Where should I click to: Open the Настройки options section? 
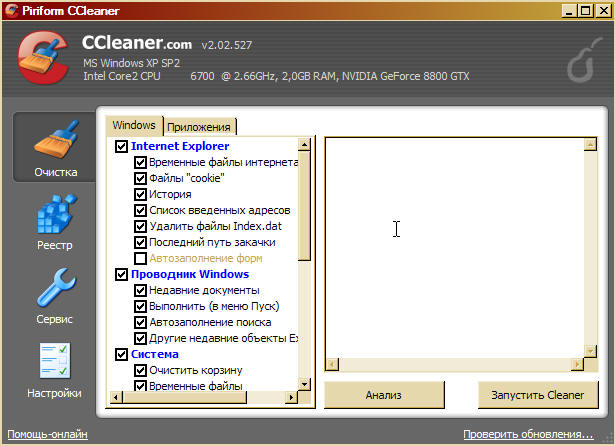point(55,371)
